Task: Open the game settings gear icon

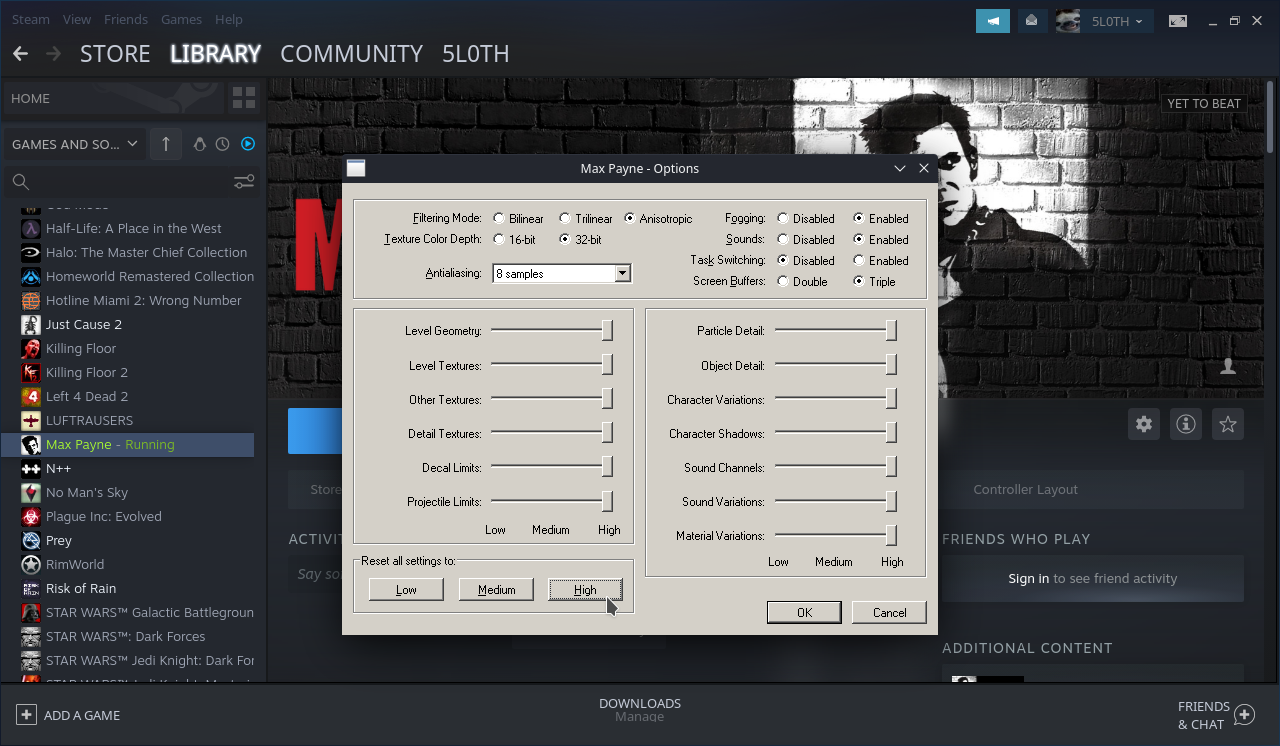Action: (1144, 424)
